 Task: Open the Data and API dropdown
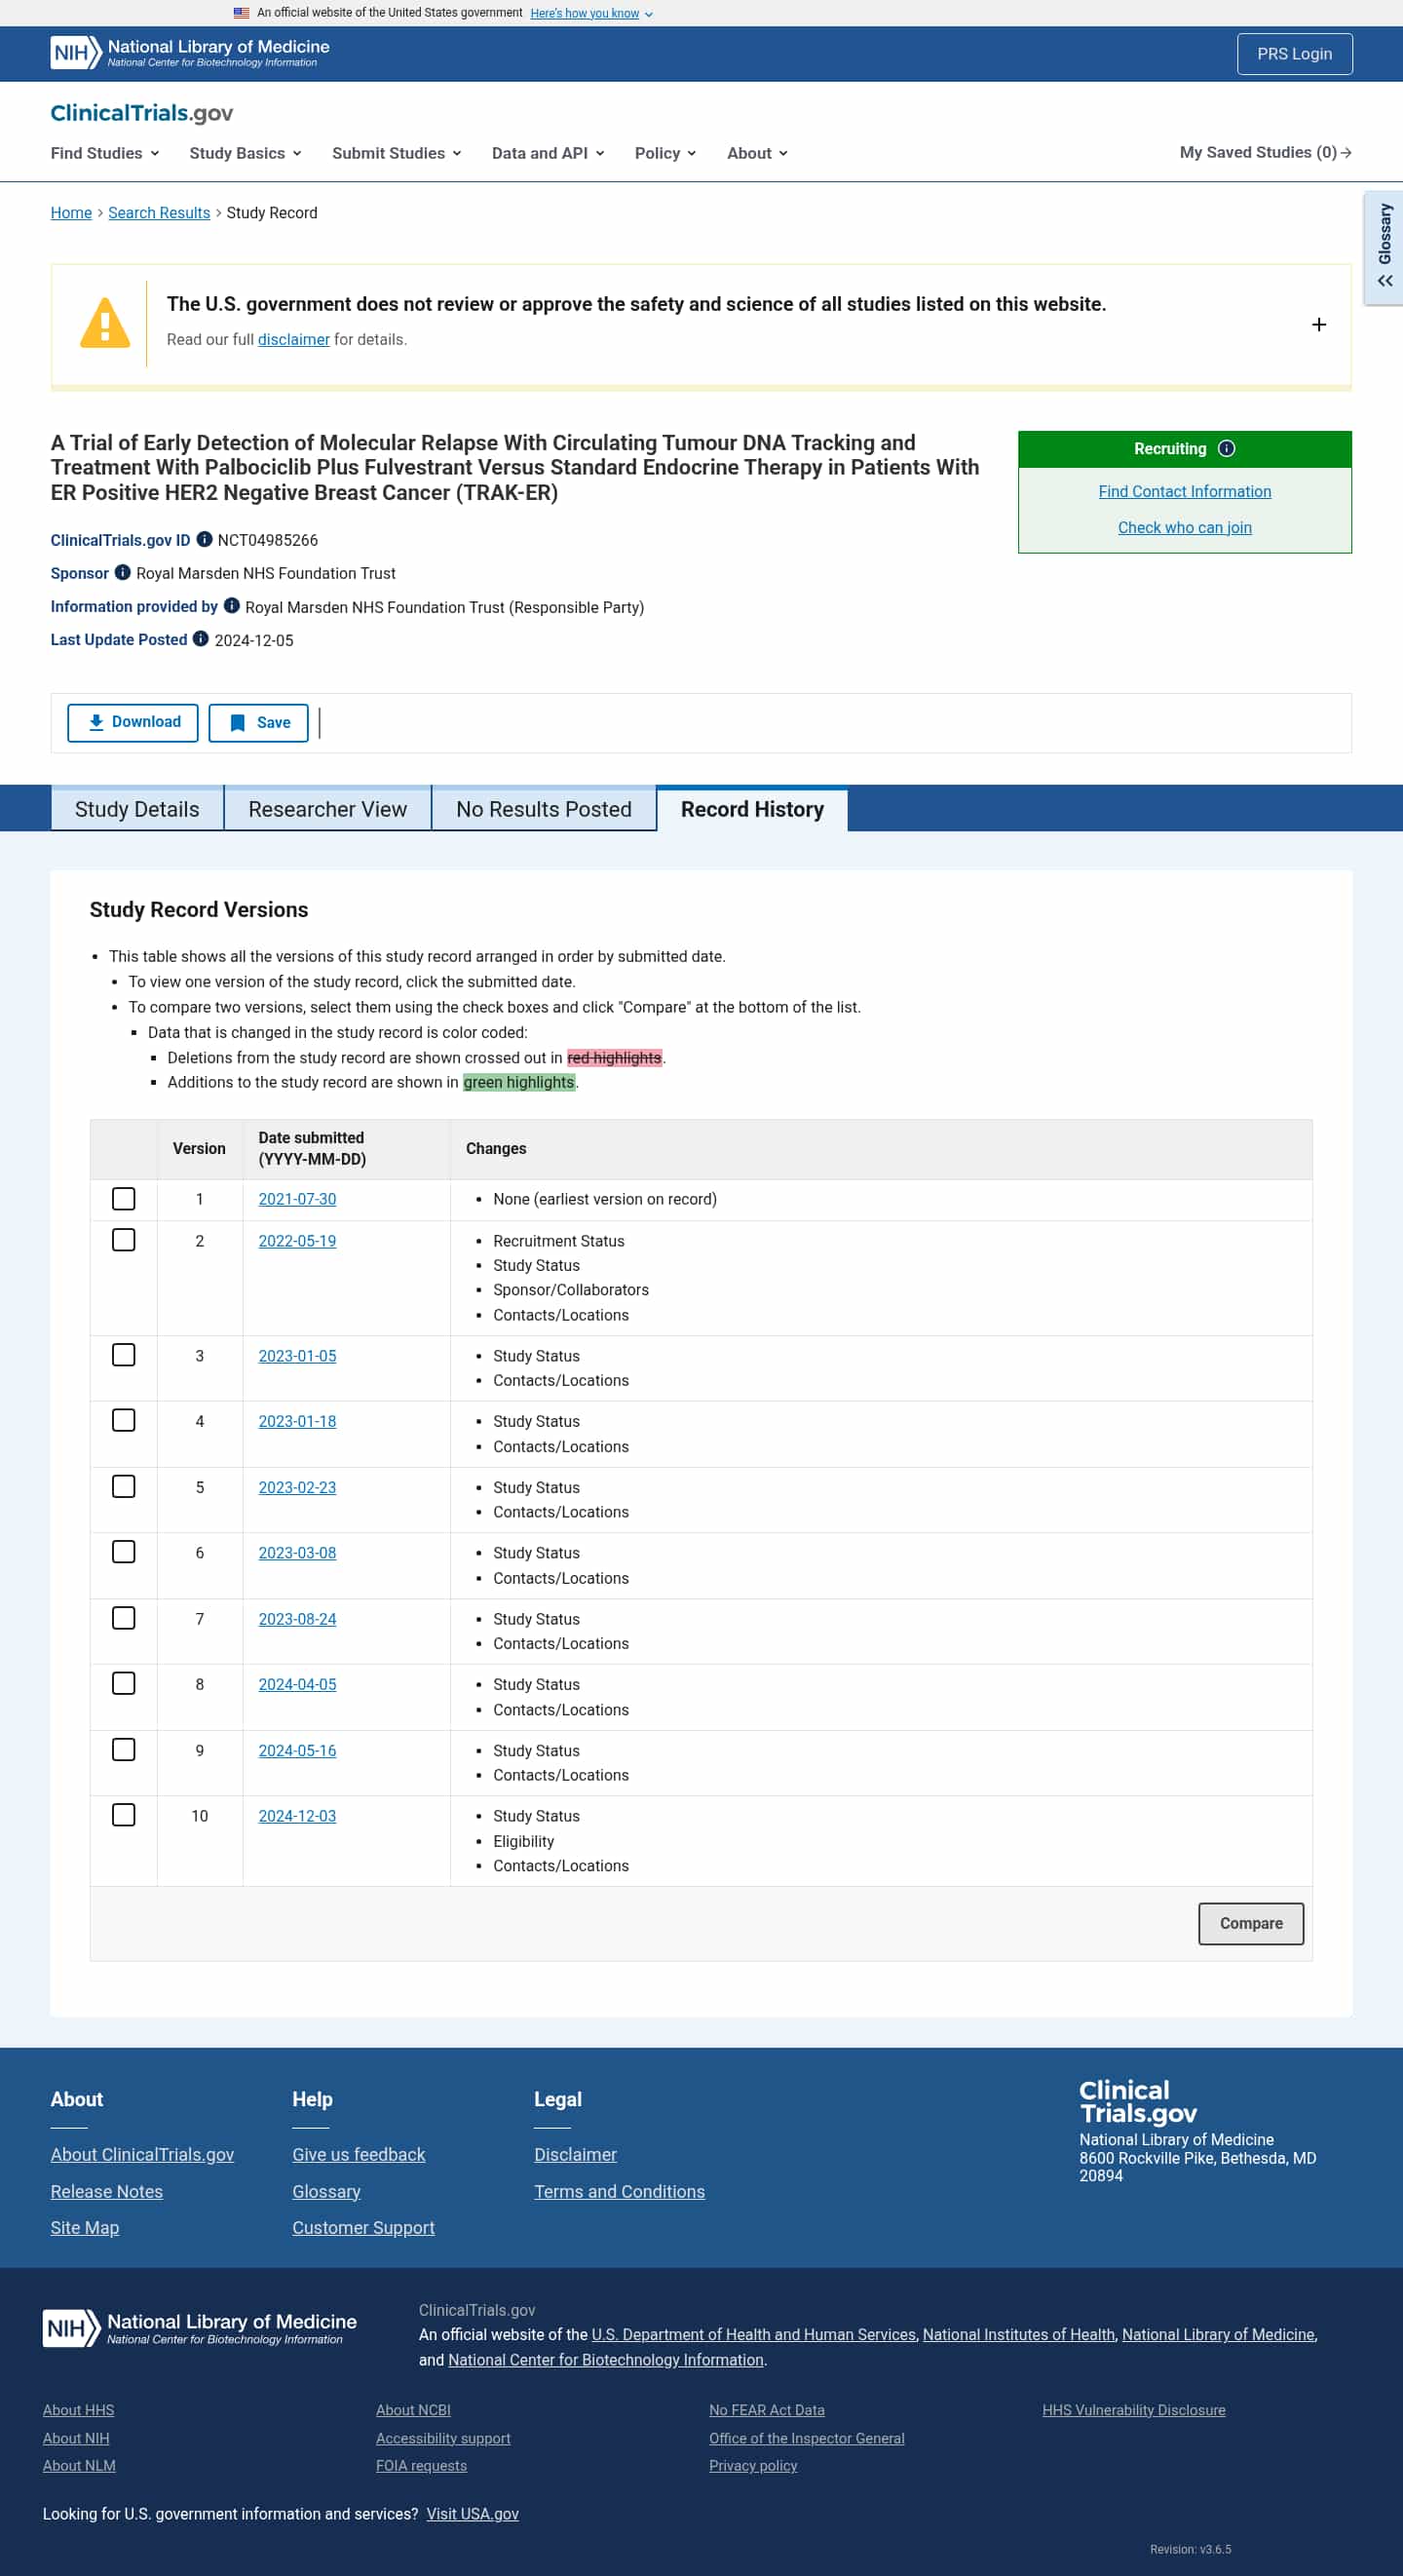[x=548, y=153]
